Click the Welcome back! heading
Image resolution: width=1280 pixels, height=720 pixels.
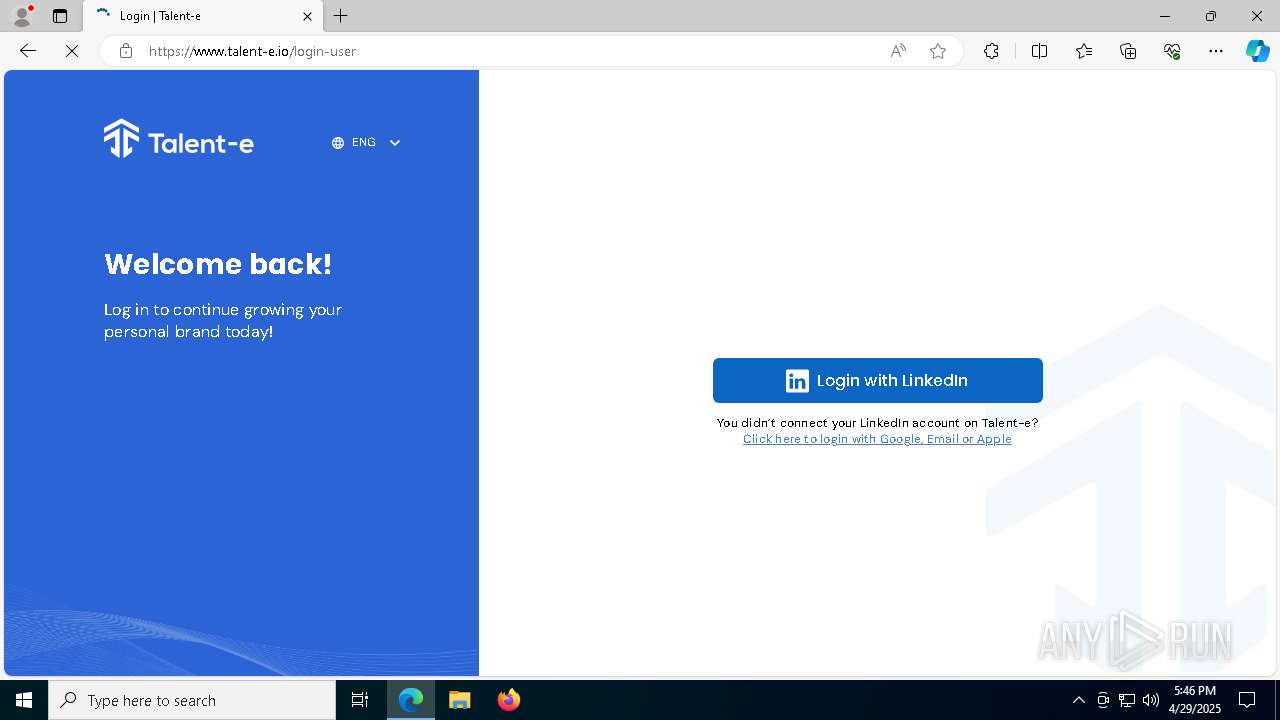pyautogui.click(x=218, y=264)
